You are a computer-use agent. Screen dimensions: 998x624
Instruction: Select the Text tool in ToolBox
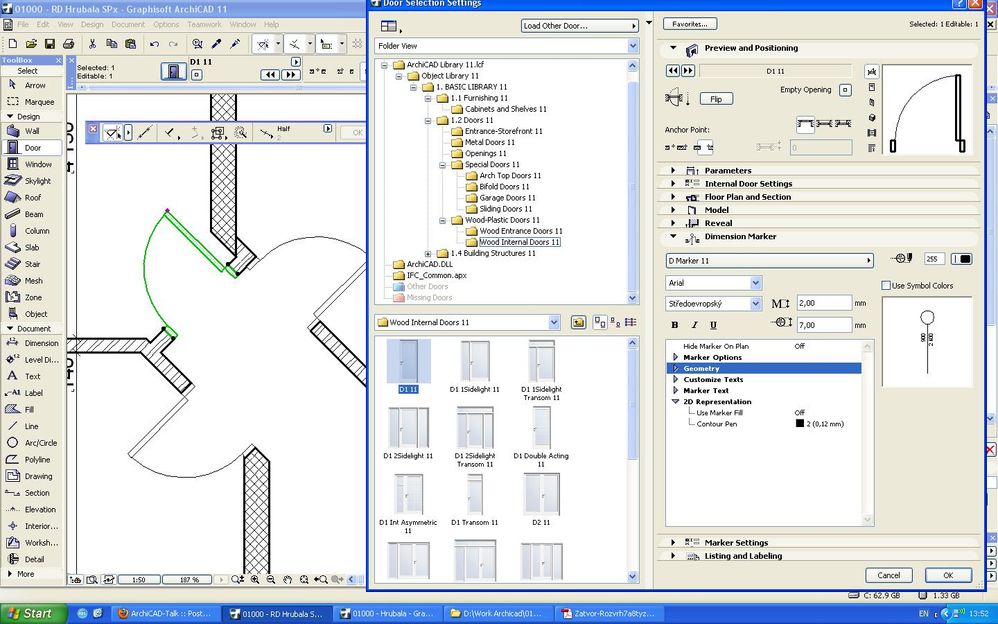click(31, 376)
